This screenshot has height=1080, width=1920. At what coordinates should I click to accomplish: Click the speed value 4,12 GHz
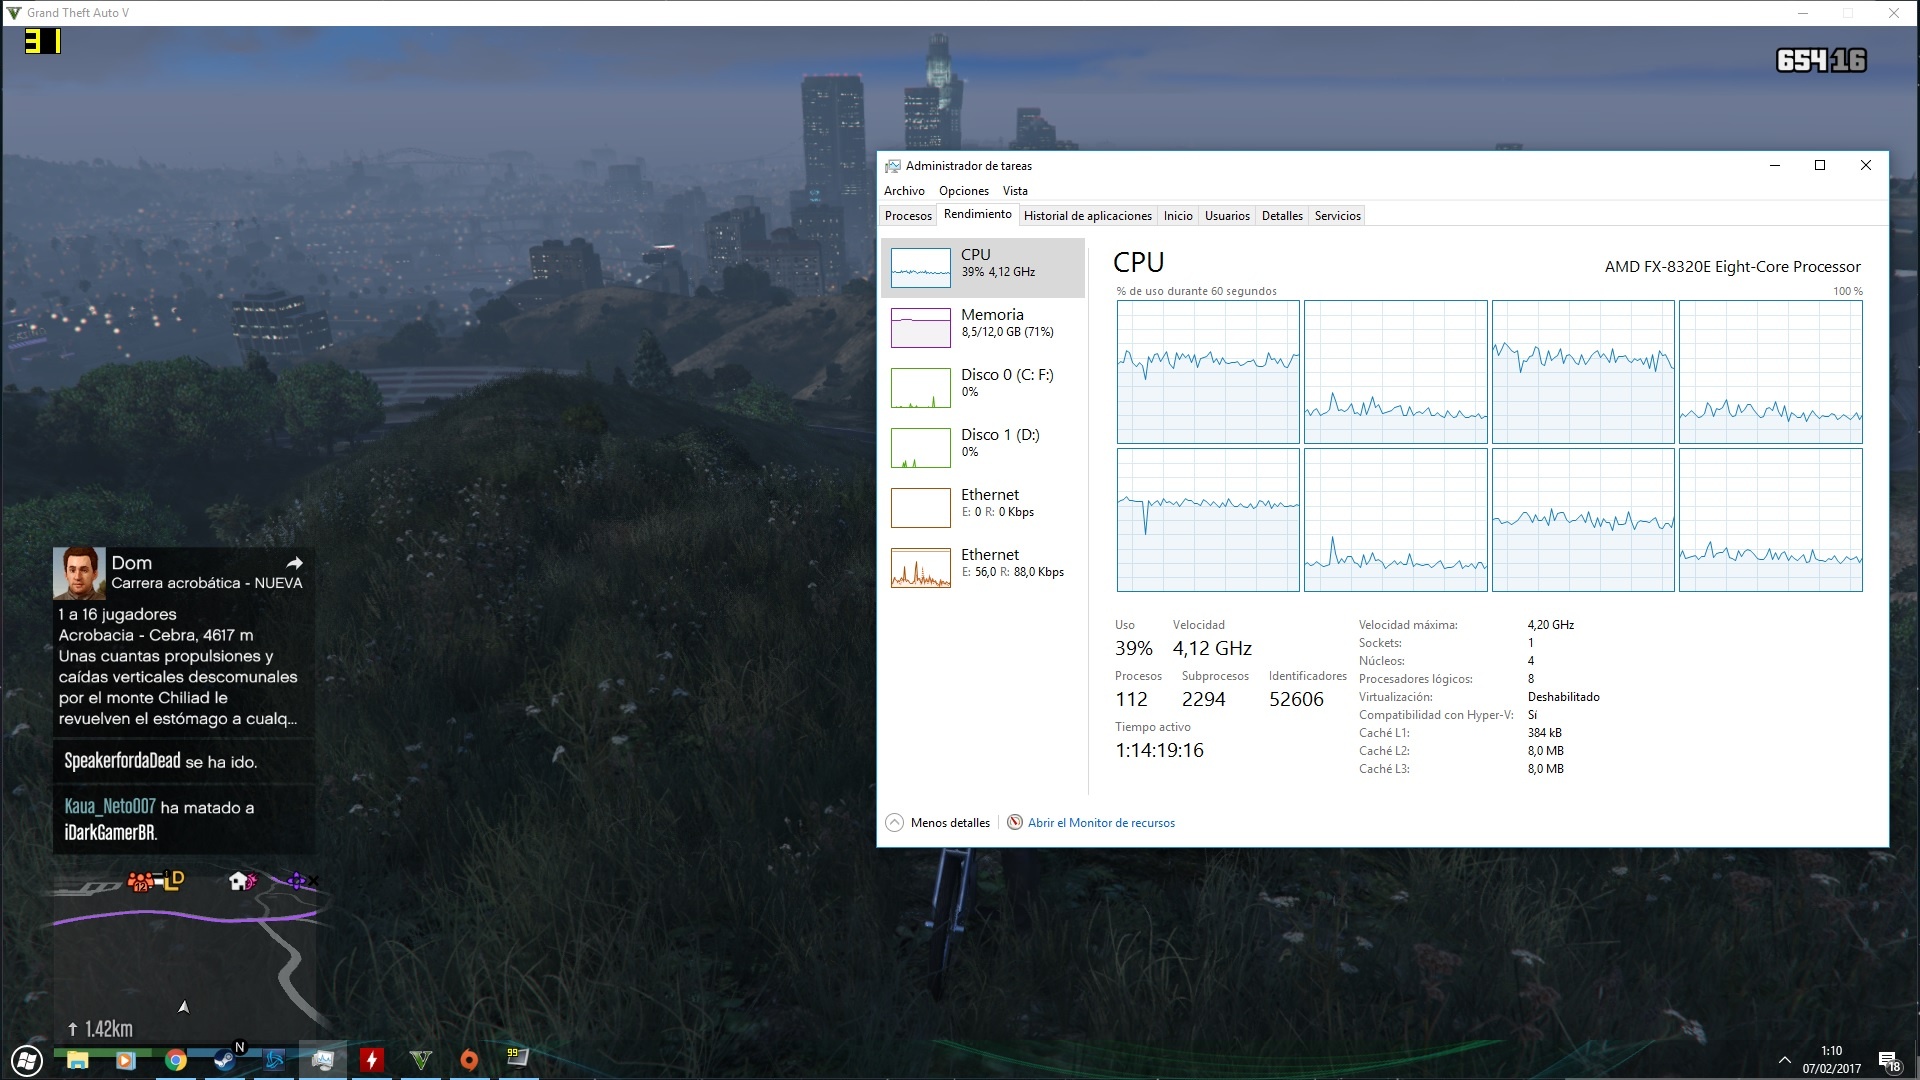click(x=1212, y=649)
